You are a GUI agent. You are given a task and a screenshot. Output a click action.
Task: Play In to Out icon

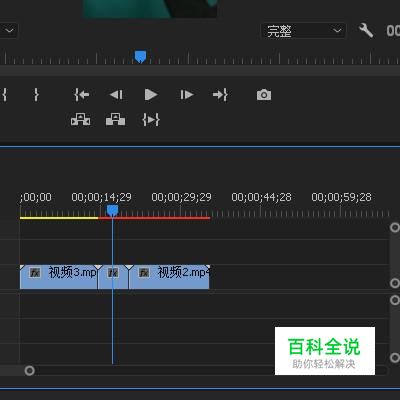pos(151,119)
